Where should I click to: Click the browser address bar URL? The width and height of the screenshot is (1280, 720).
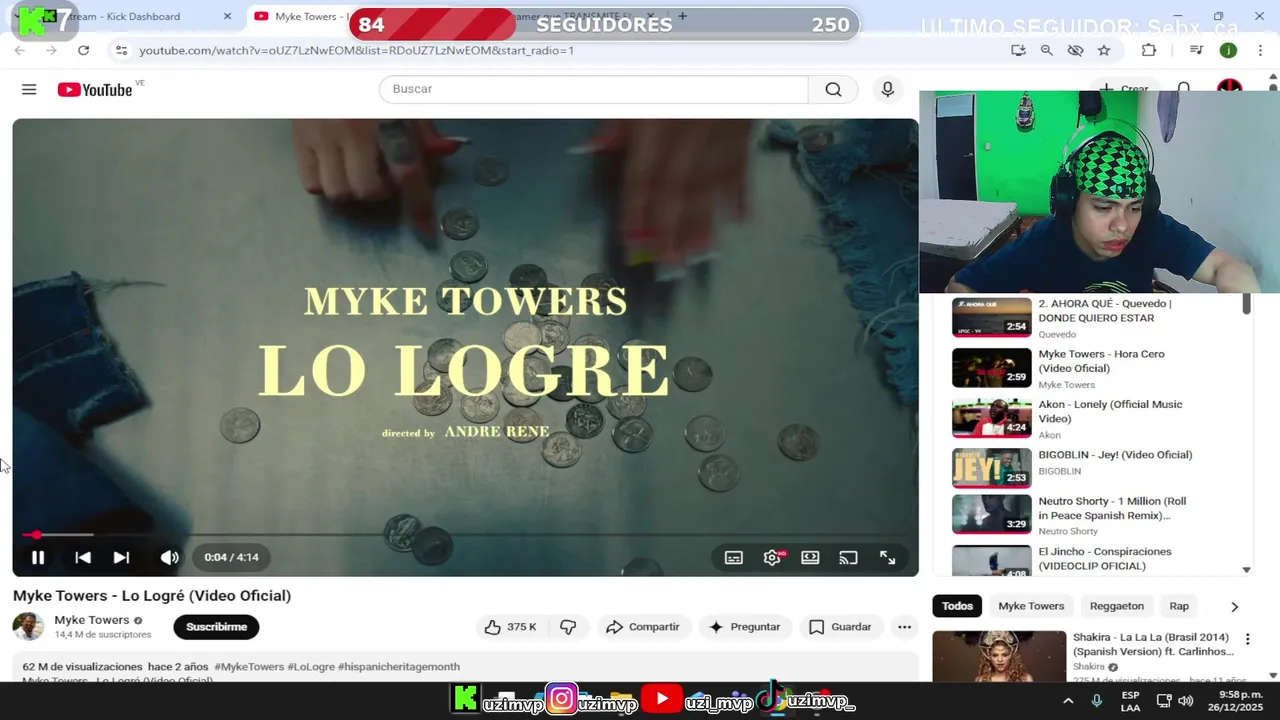(356, 50)
